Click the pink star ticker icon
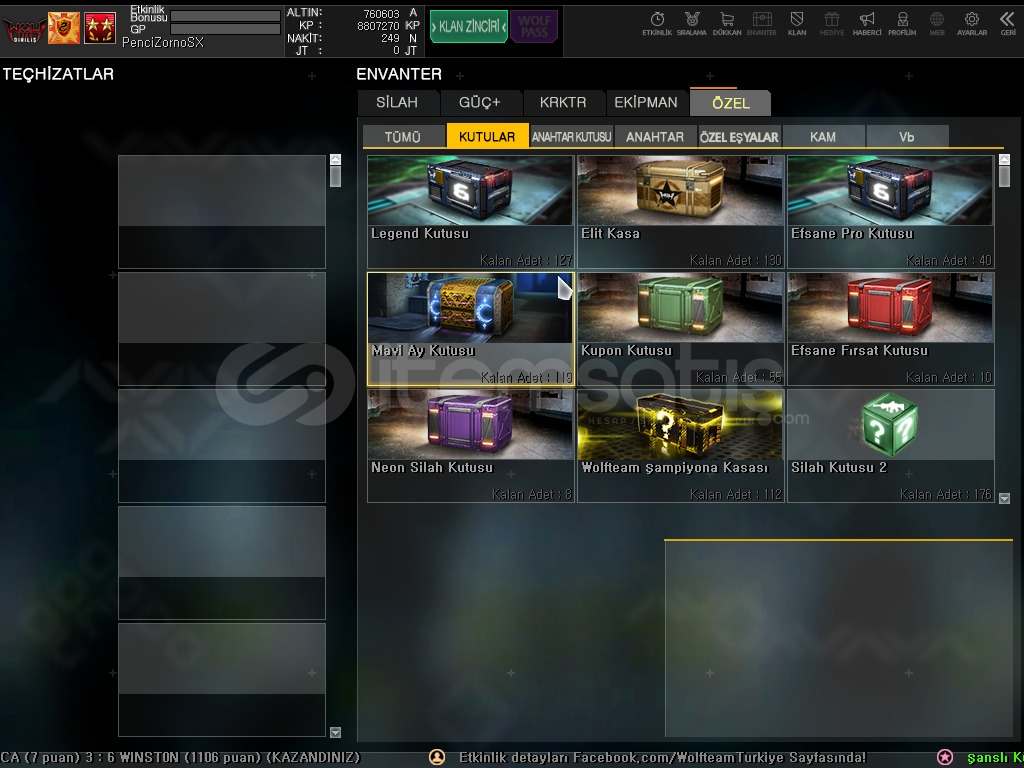 [x=944, y=757]
